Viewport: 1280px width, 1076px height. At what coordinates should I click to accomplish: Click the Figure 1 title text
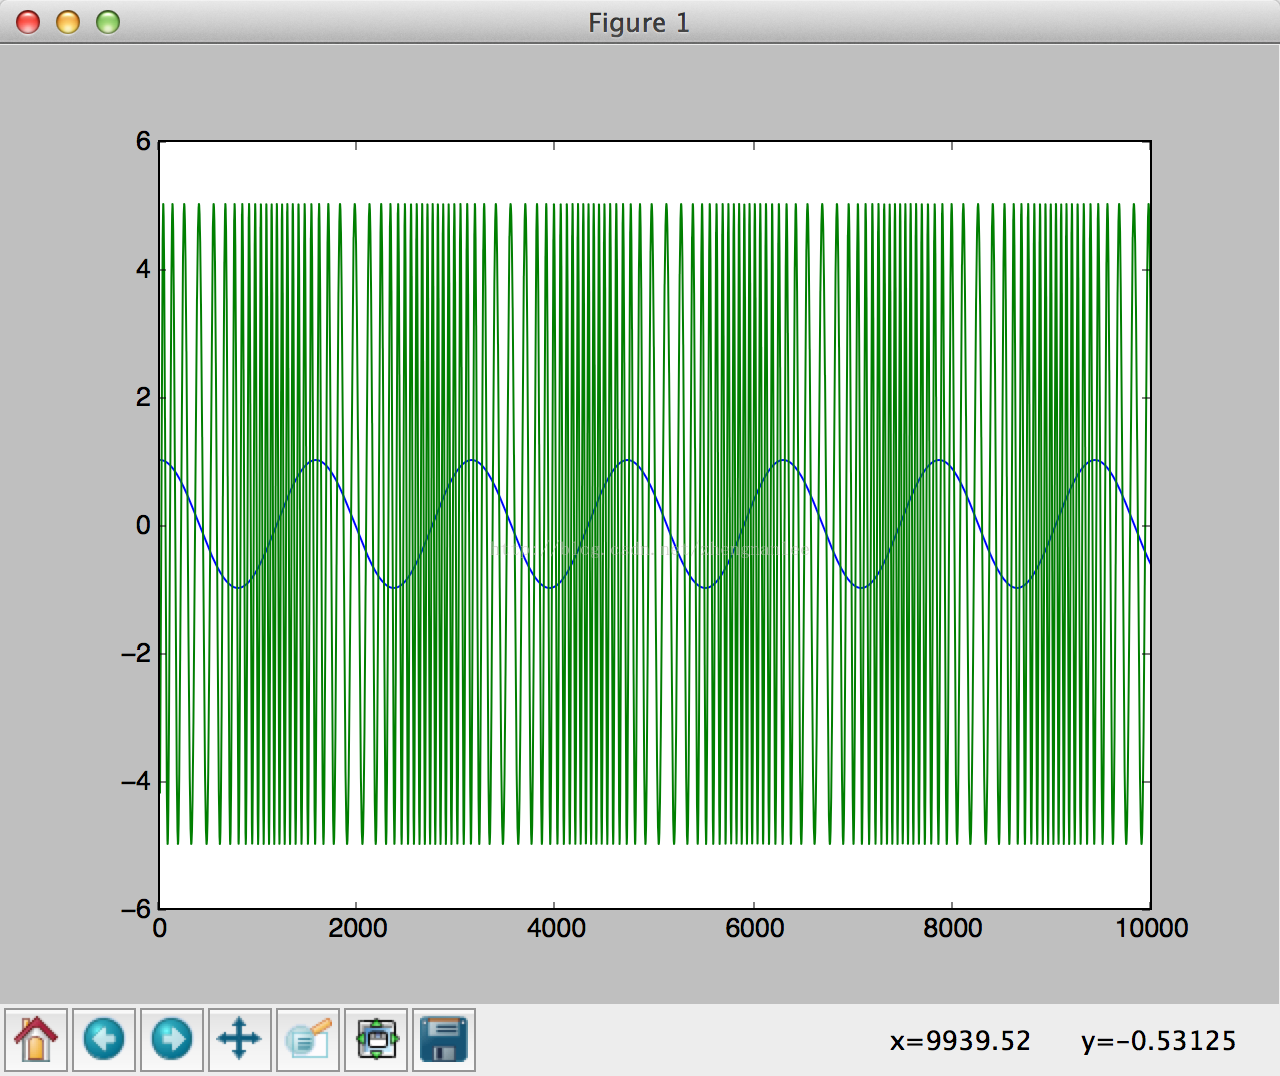[639, 23]
